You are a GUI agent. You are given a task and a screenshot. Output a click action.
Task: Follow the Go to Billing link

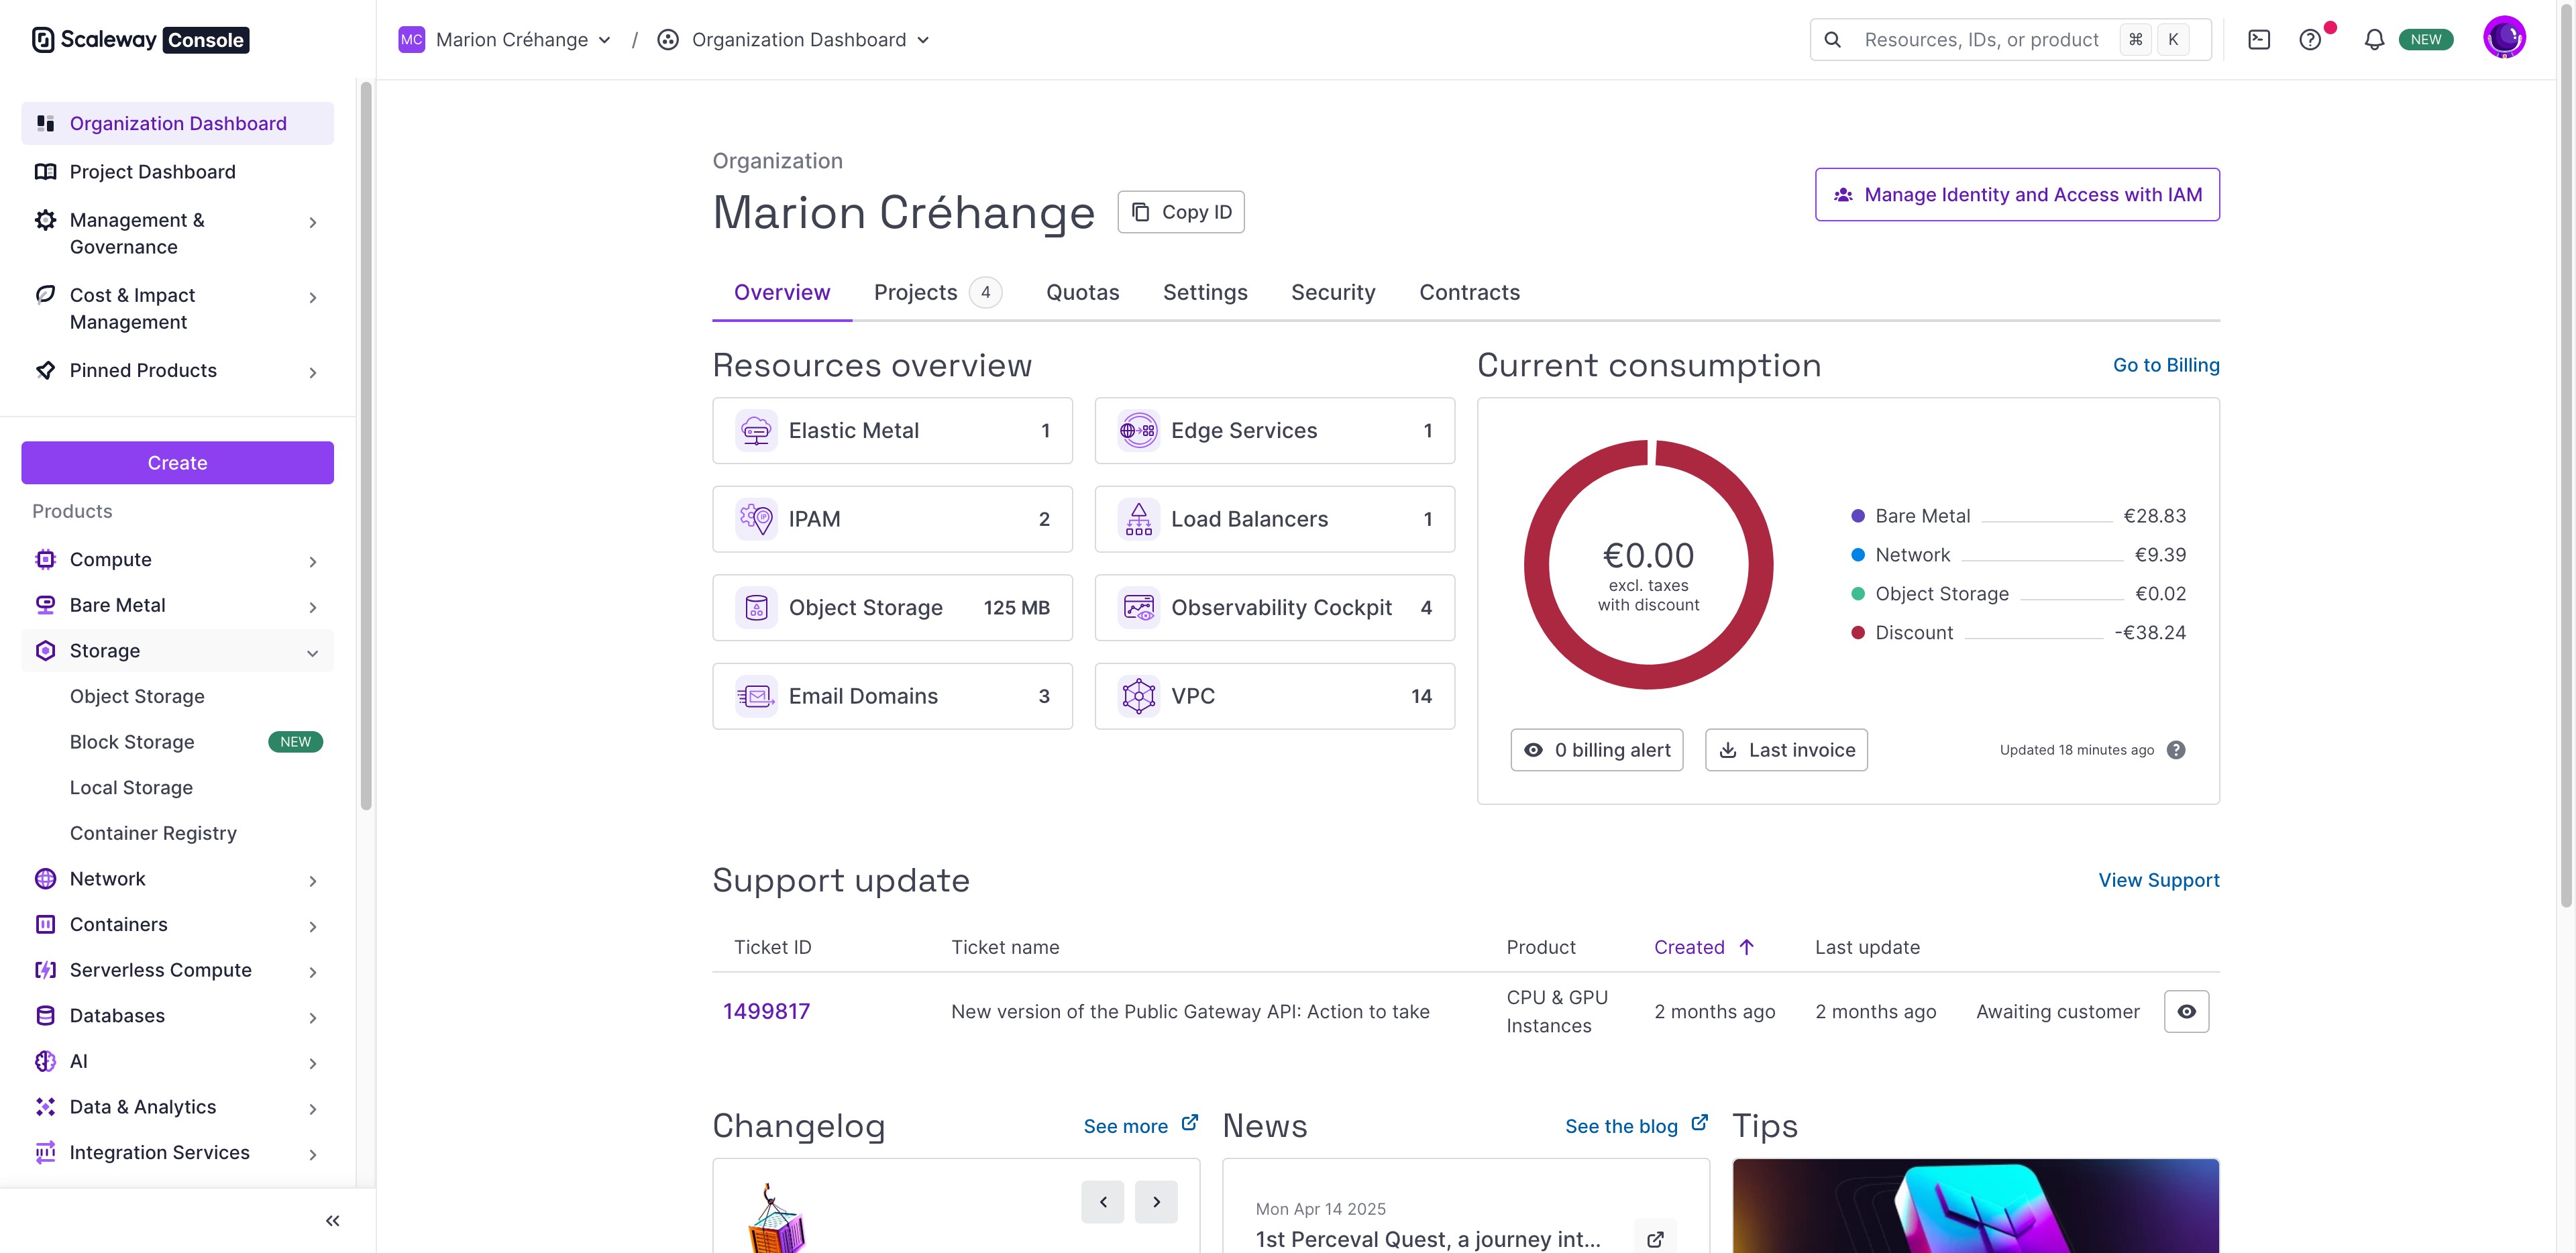2166,365
